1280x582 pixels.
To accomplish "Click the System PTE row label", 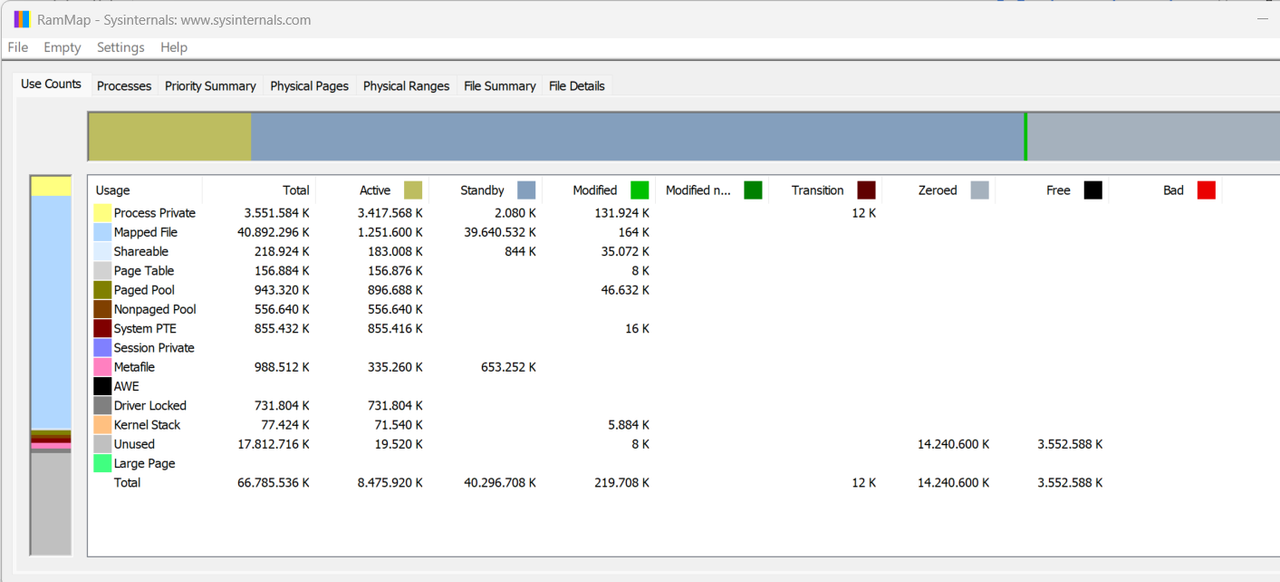I will [x=145, y=329].
